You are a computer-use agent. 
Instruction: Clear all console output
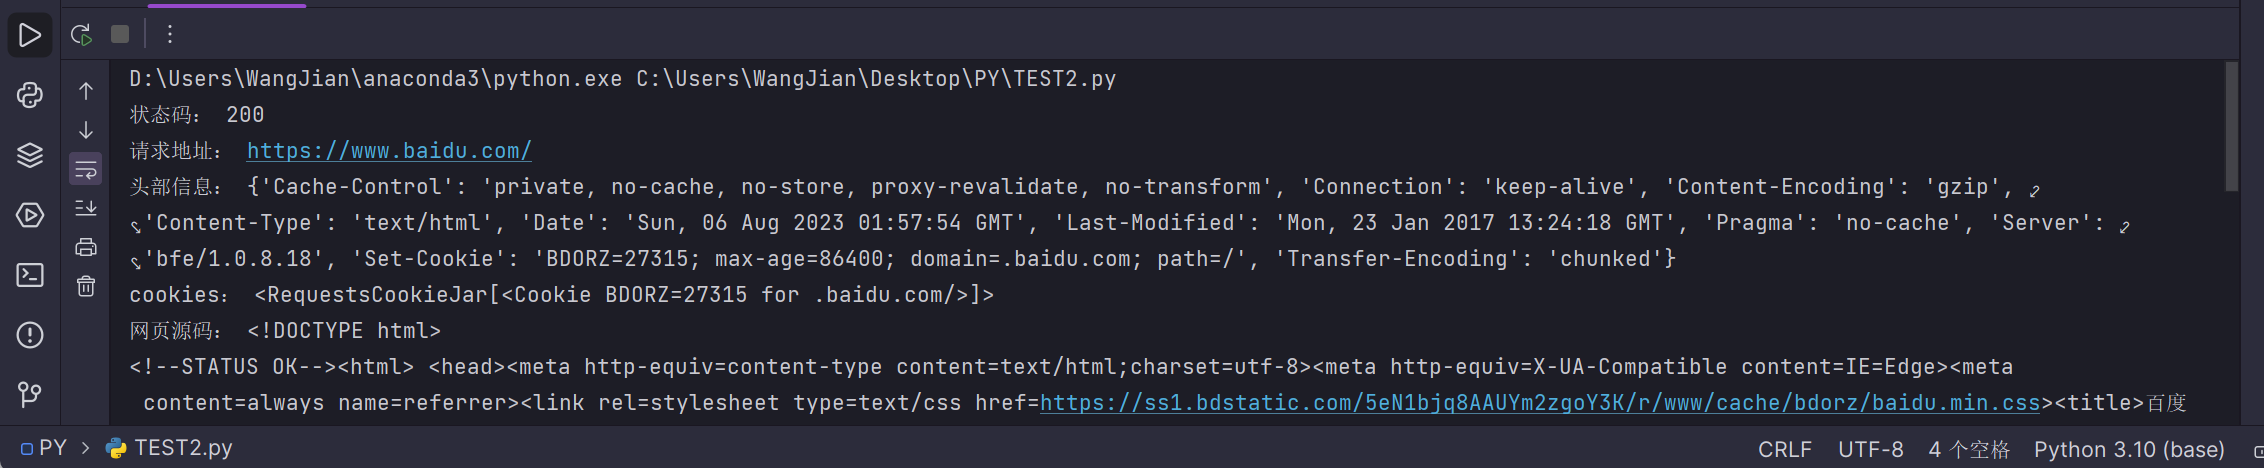(86, 286)
